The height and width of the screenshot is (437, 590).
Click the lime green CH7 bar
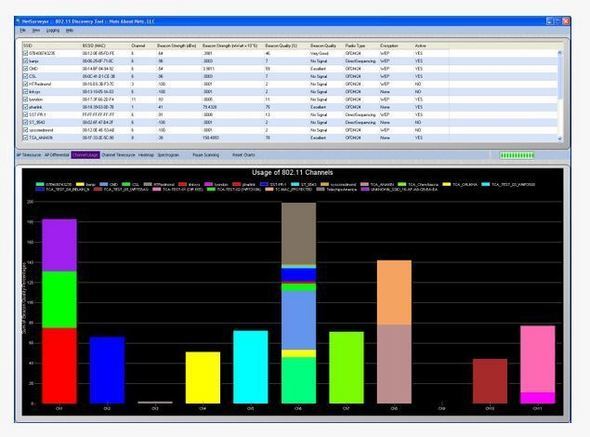[x=347, y=368]
